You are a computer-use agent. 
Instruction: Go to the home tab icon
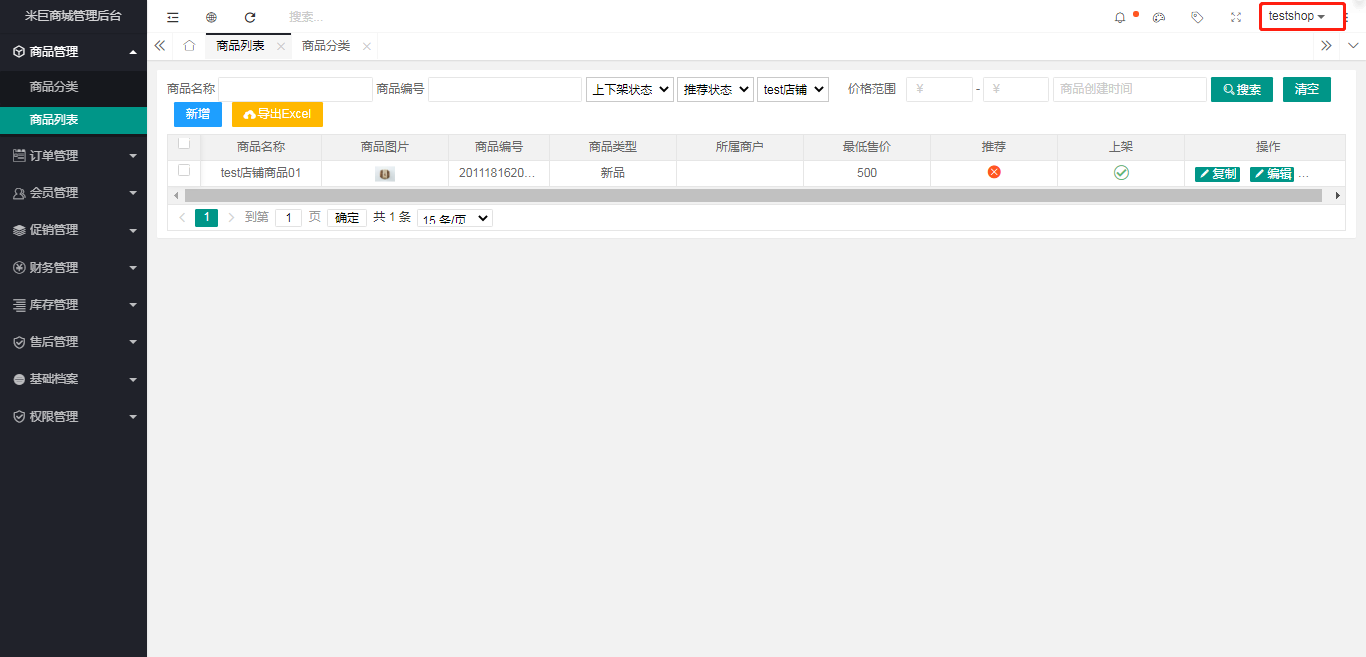coord(189,46)
